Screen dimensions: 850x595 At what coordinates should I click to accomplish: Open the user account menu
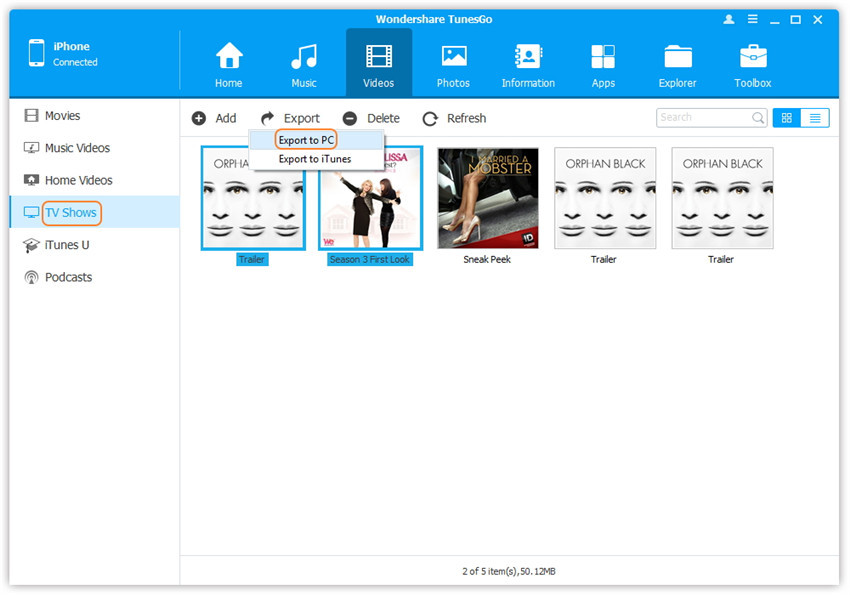click(x=727, y=20)
